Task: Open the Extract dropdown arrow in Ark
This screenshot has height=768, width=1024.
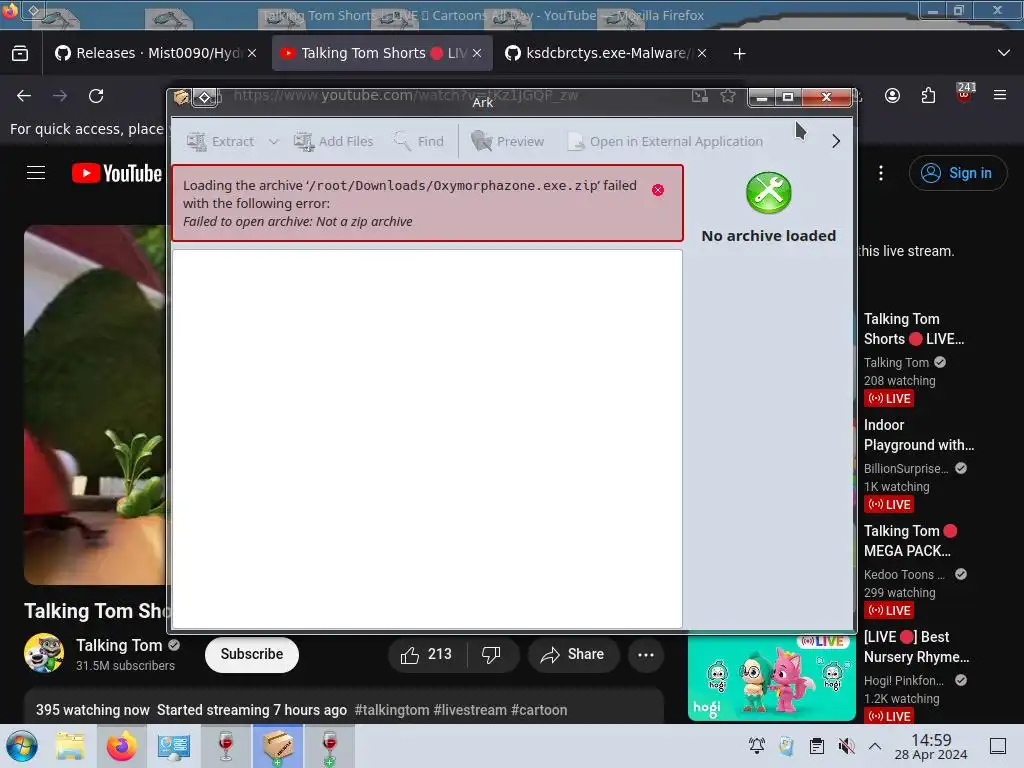Action: pos(274,141)
